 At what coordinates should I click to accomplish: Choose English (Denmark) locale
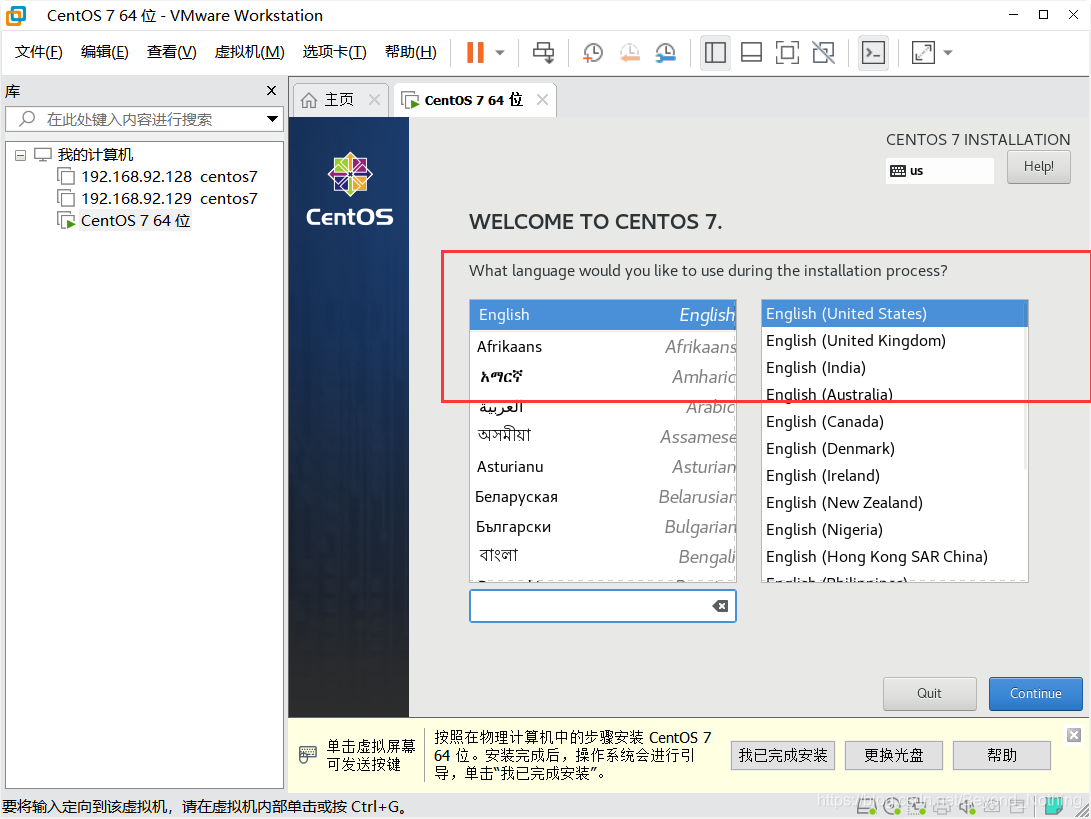[x=893, y=449]
